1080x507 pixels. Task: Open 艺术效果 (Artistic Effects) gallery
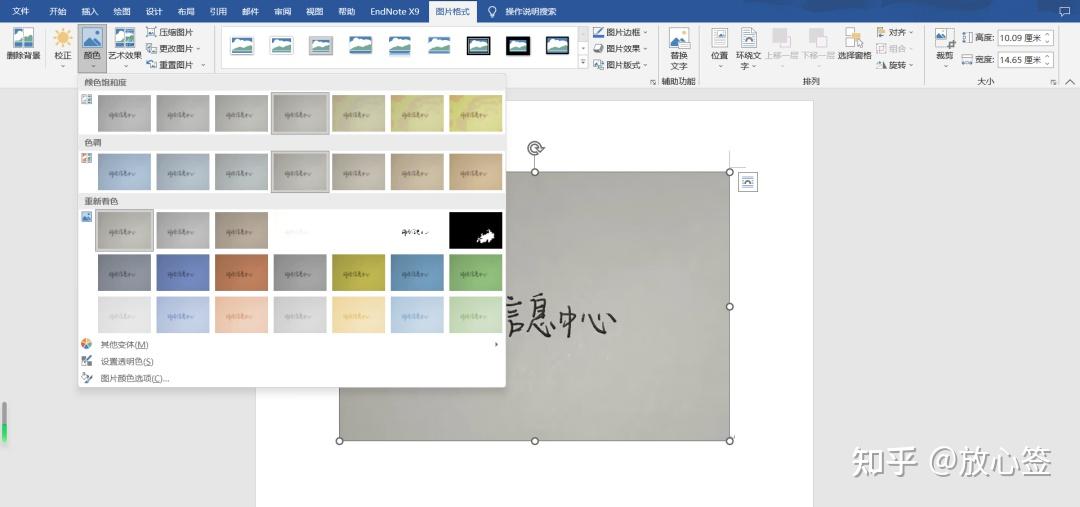125,46
